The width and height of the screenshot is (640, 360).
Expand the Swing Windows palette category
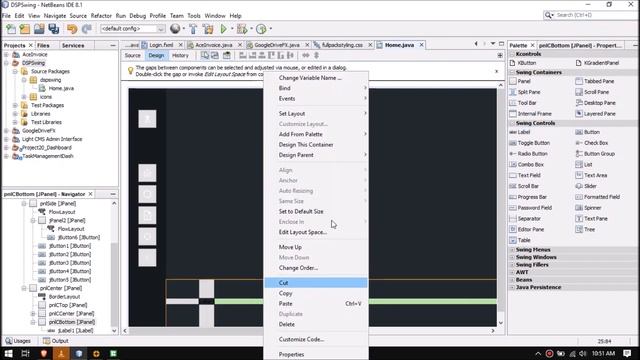[x=512, y=257]
